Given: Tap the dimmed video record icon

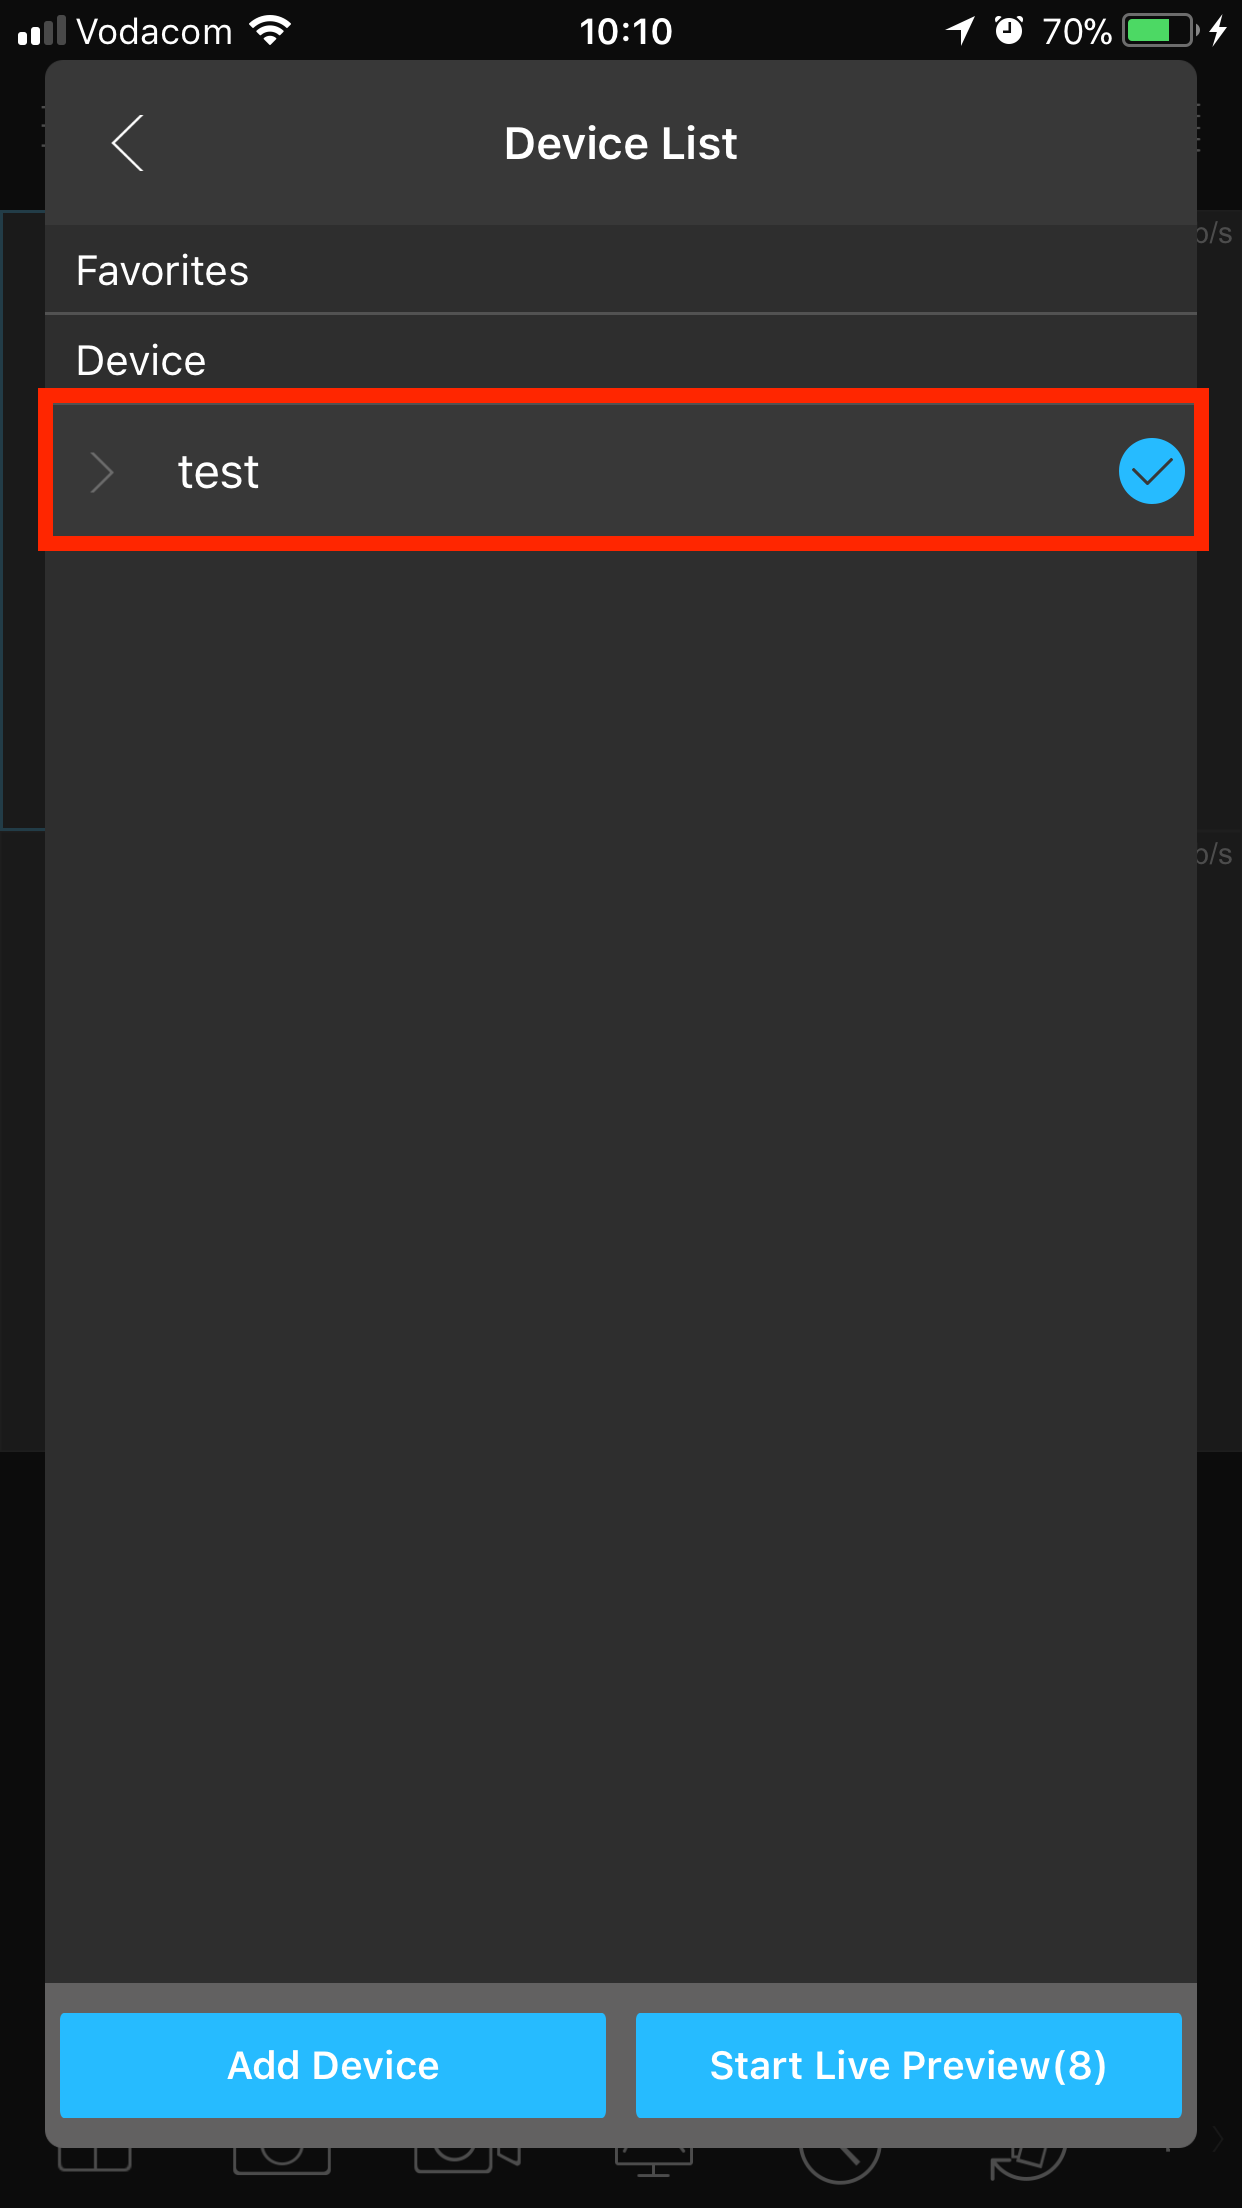Looking at the screenshot, I should pos(467,2160).
